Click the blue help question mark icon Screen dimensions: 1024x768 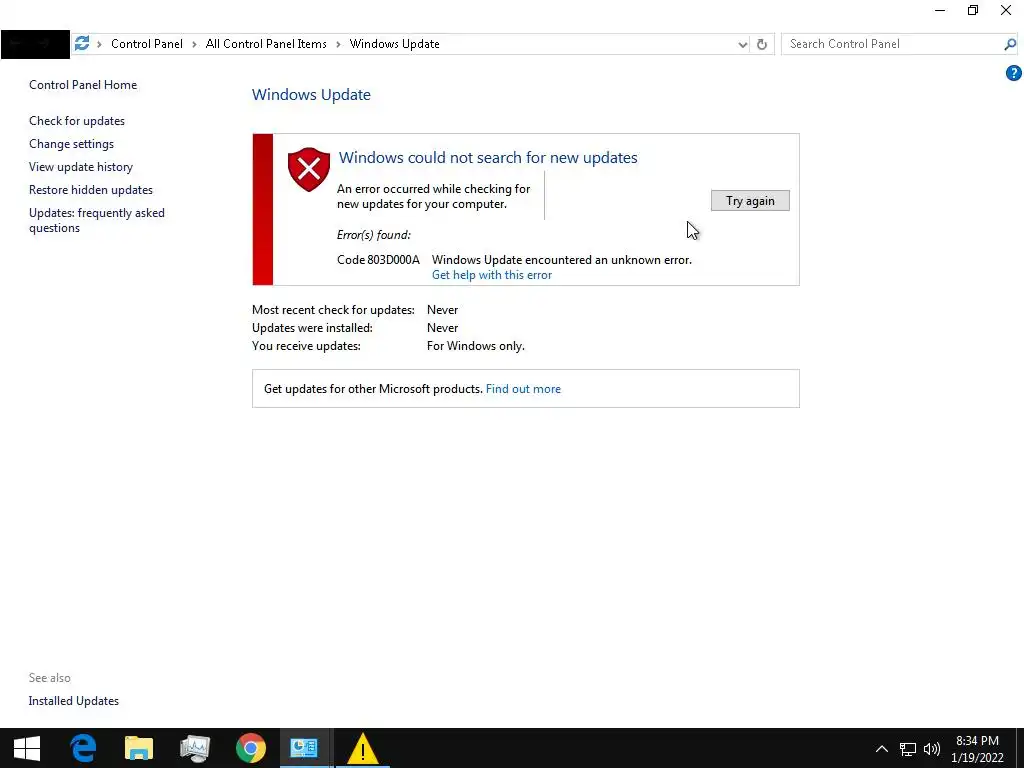pyautogui.click(x=1013, y=73)
